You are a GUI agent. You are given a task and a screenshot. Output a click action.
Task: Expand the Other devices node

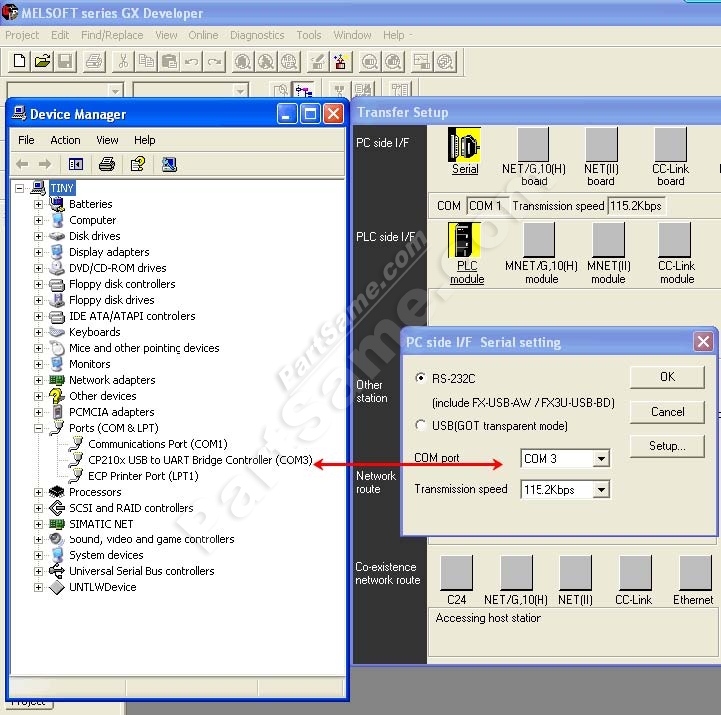(38, 396)
